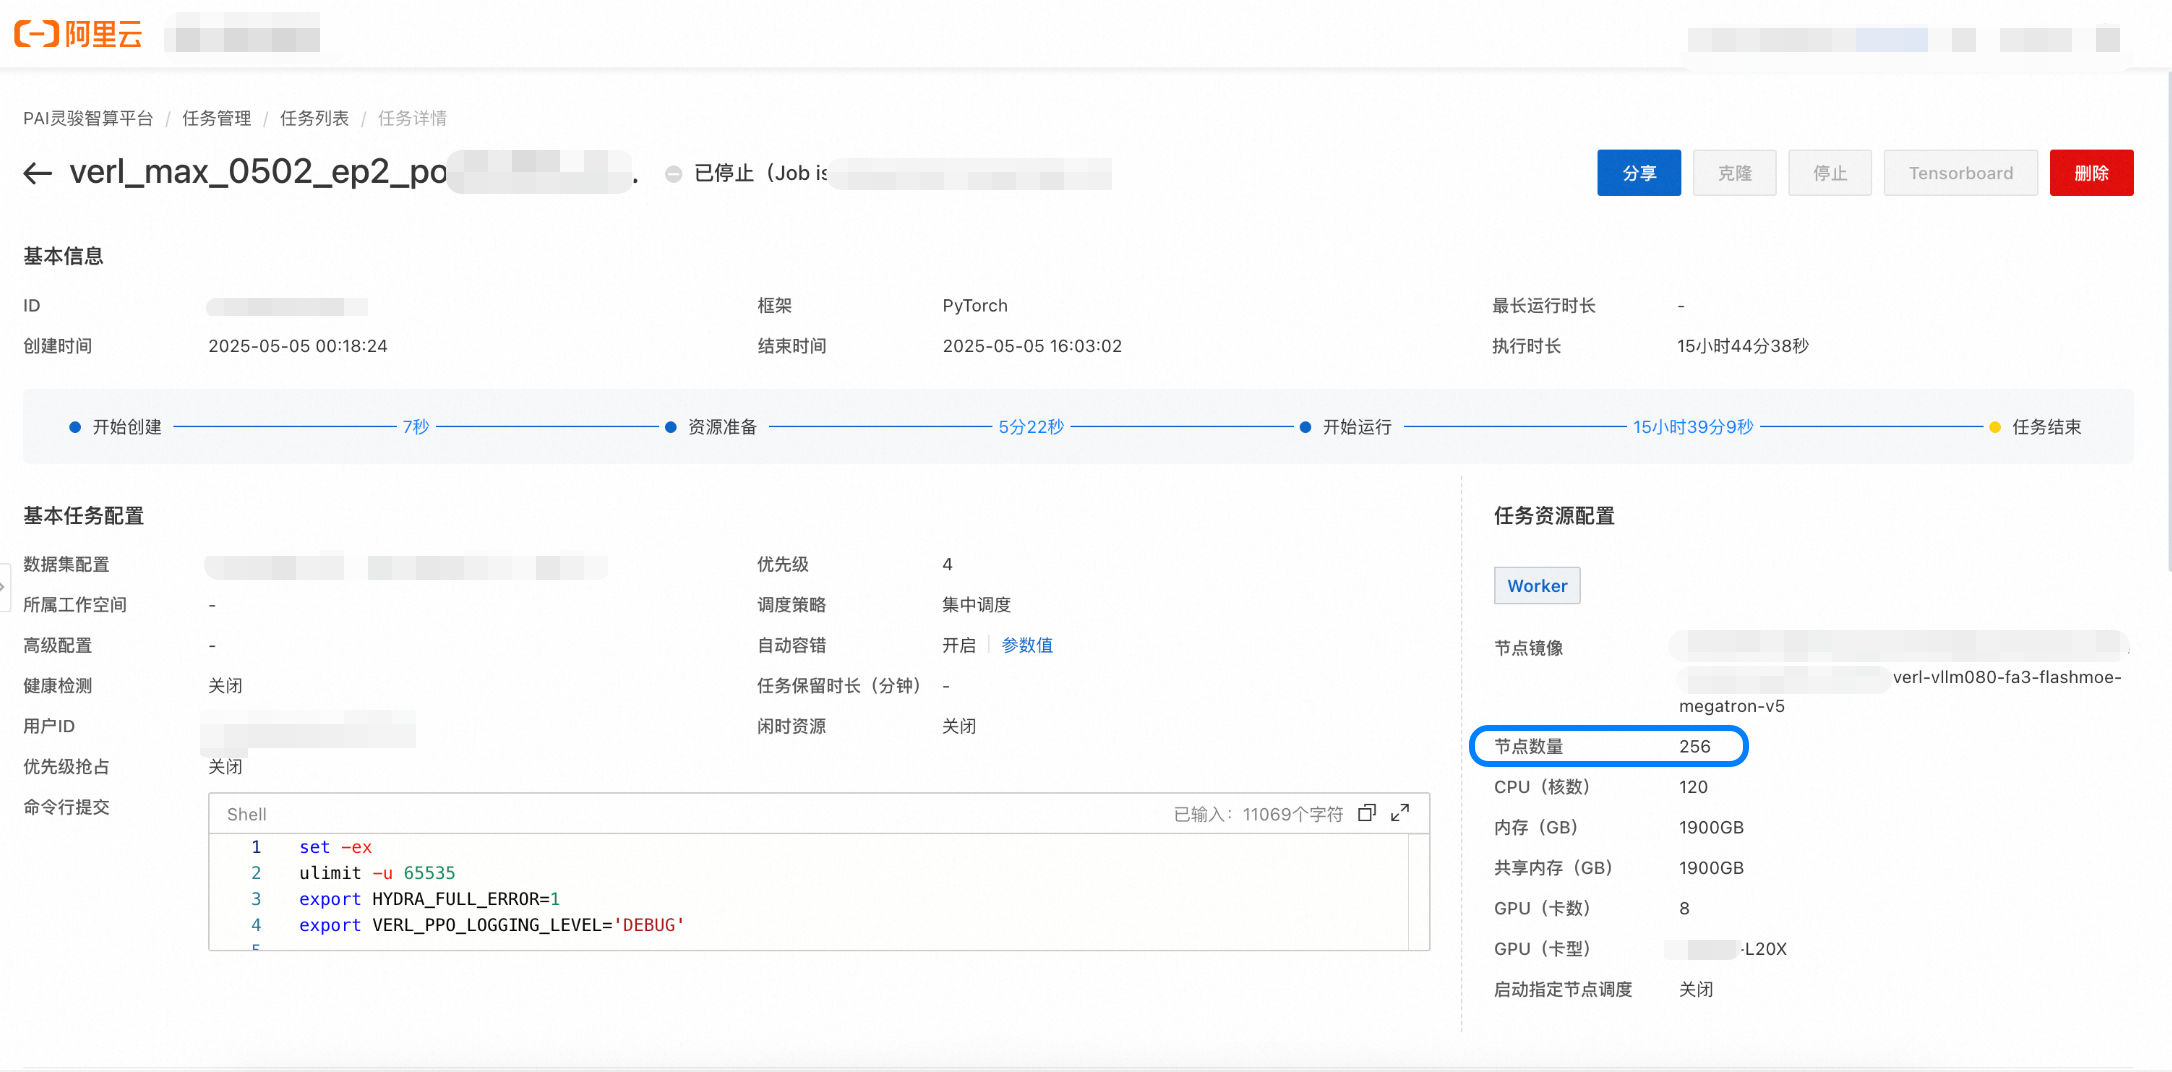Open the 任务列表 breadcrumb
2172x1072 pixels.
314,118
